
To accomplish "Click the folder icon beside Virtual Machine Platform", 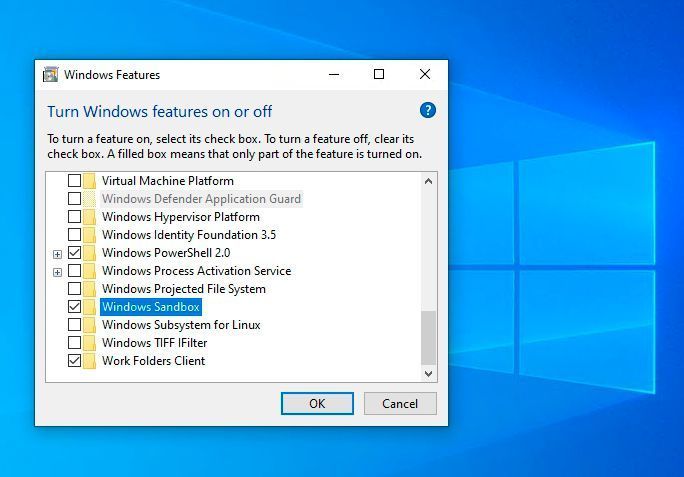I will coord(89,181).
